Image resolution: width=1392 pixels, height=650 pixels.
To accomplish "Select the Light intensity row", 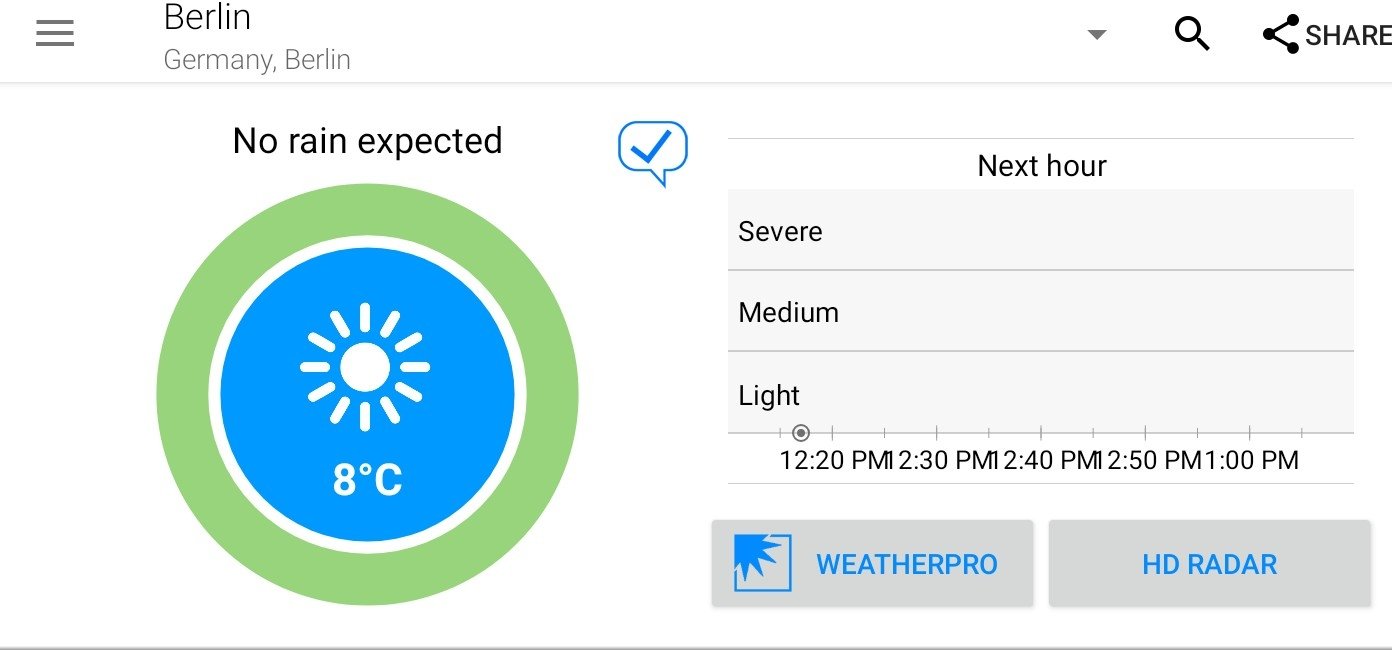I will [x=1041, y=393].
